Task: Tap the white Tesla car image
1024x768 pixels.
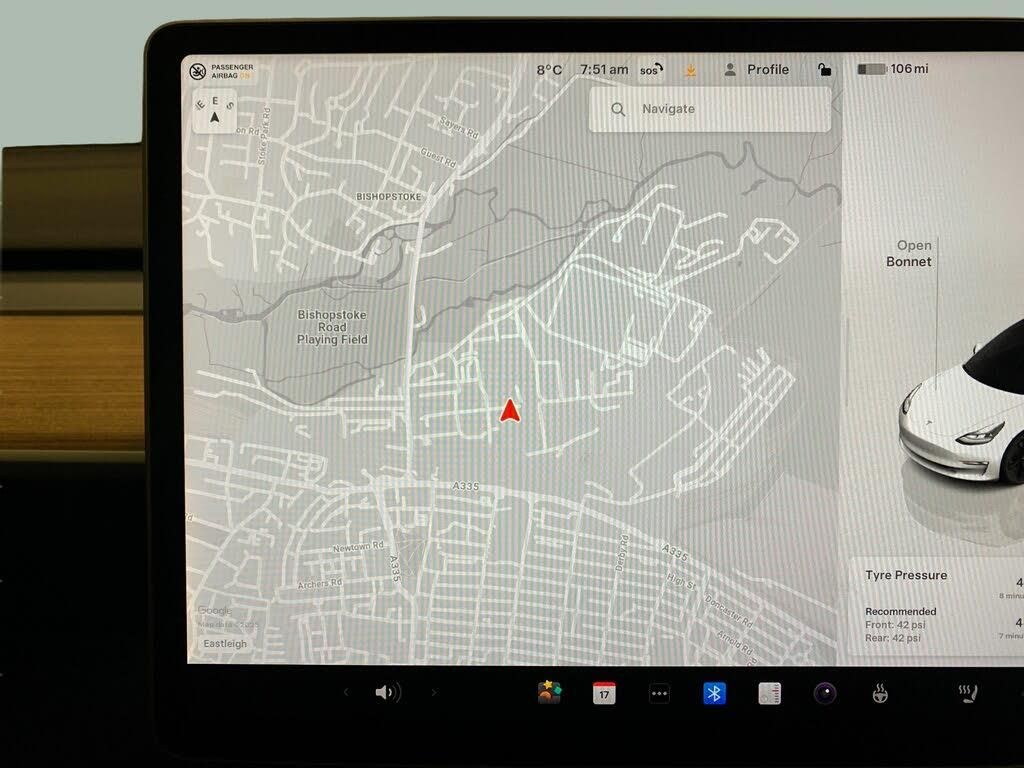Action: [961, 406]
